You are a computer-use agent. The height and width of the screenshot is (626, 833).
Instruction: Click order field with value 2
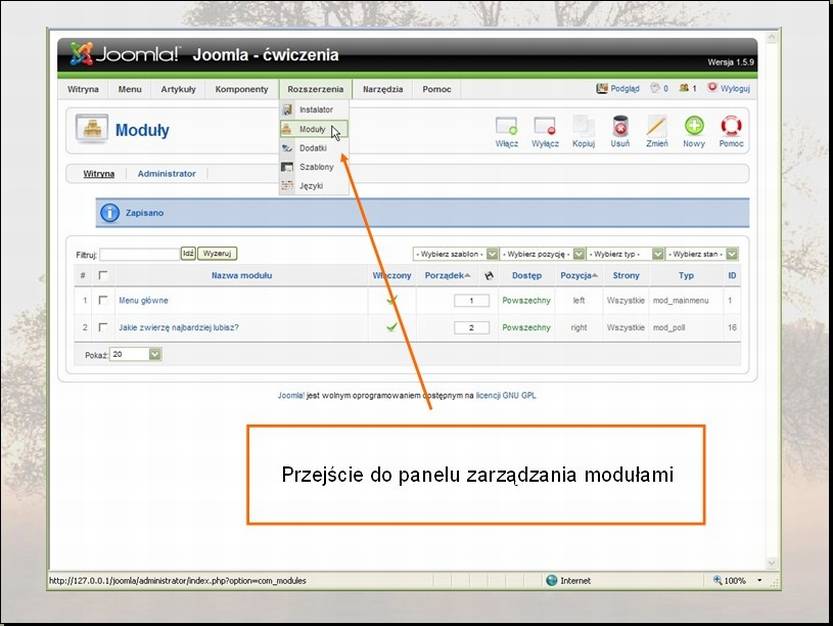point(471,328)
